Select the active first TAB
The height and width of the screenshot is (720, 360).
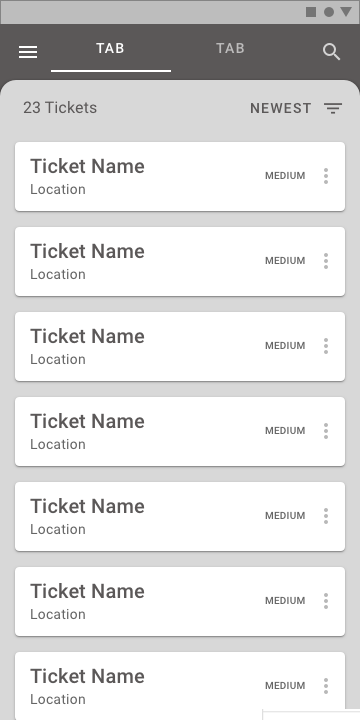(x=111, y=49)
